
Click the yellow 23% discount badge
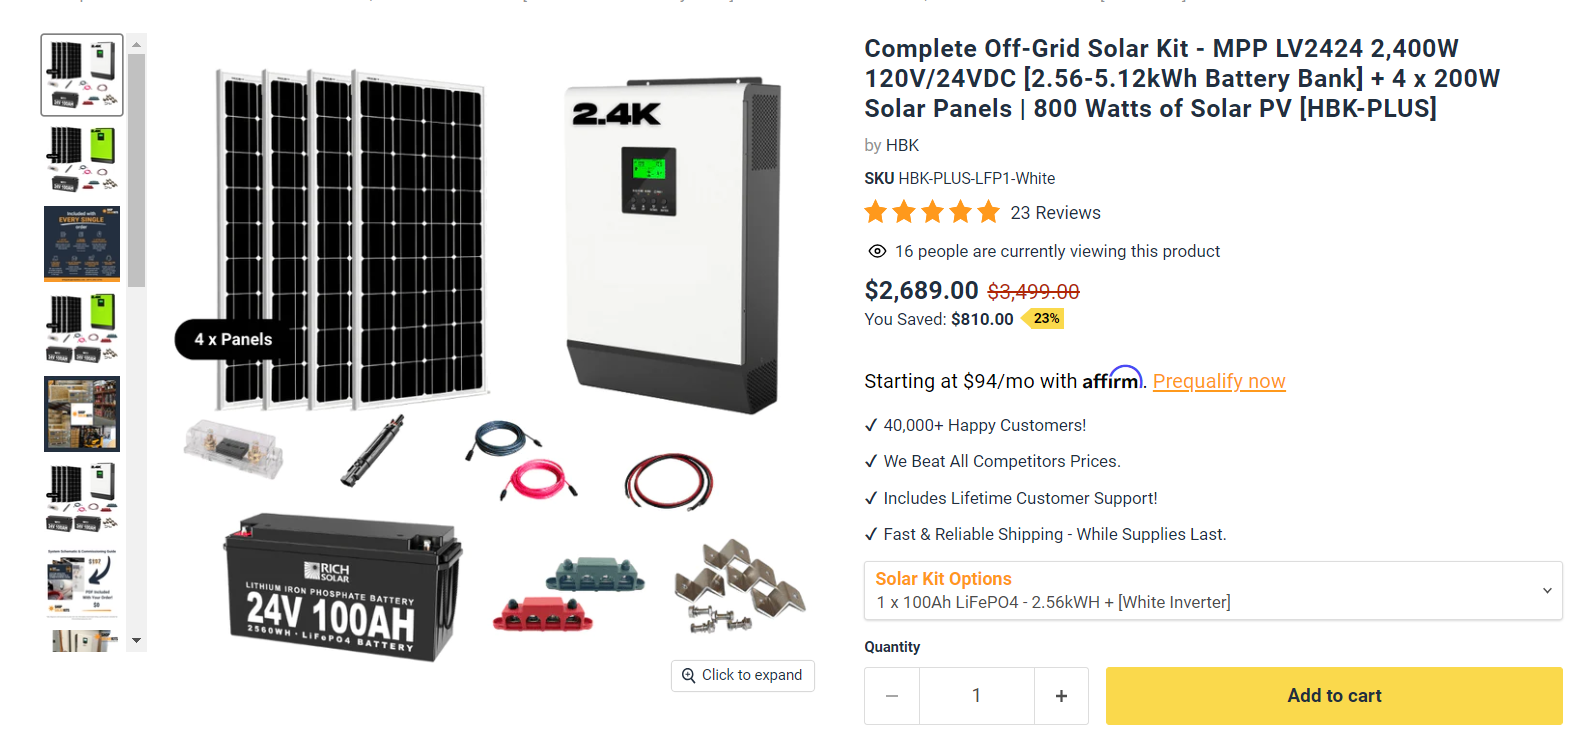(x=1048, y=318)
